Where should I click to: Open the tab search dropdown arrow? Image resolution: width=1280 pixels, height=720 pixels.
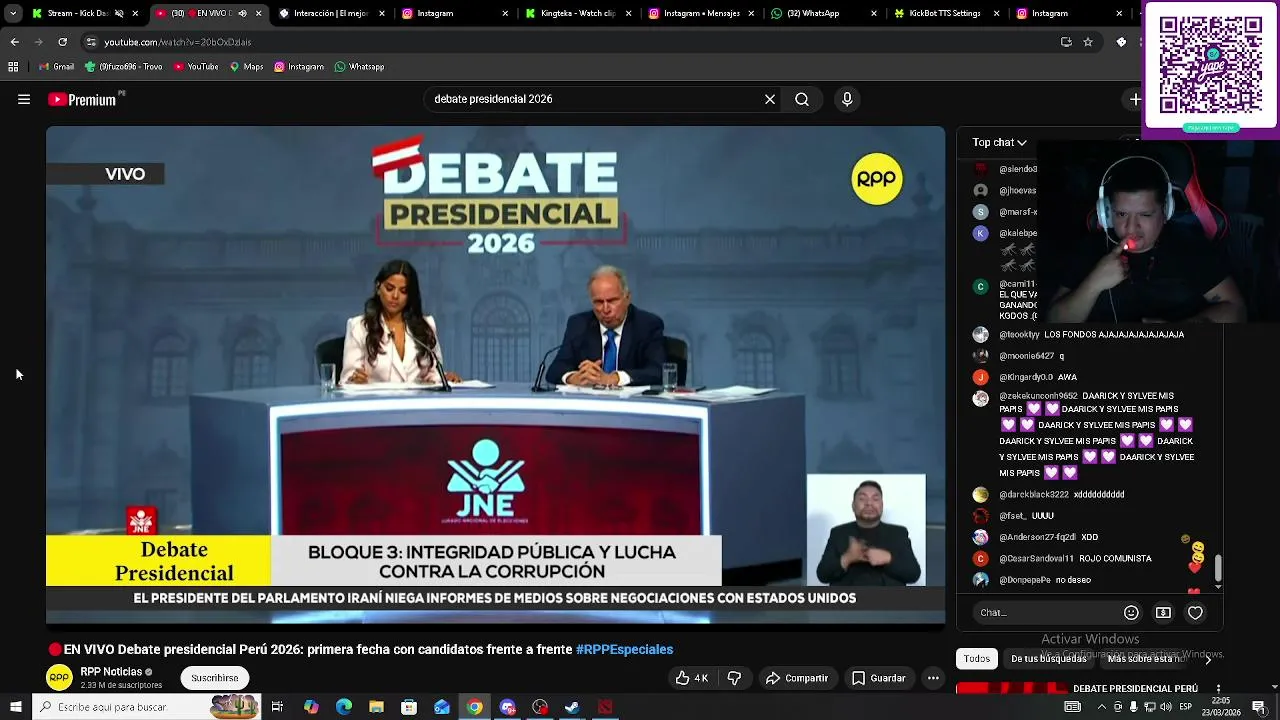tap(13, 14)
